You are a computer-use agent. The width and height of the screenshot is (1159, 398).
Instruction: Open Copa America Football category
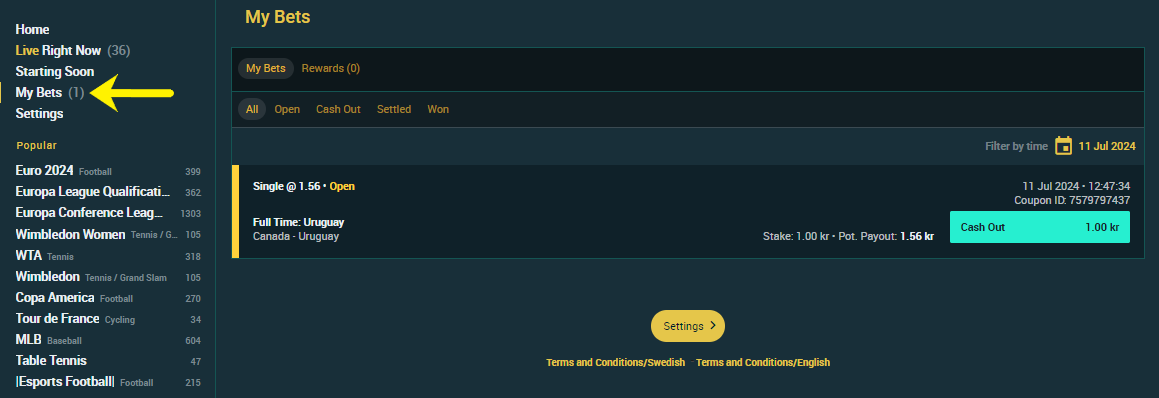108,298
